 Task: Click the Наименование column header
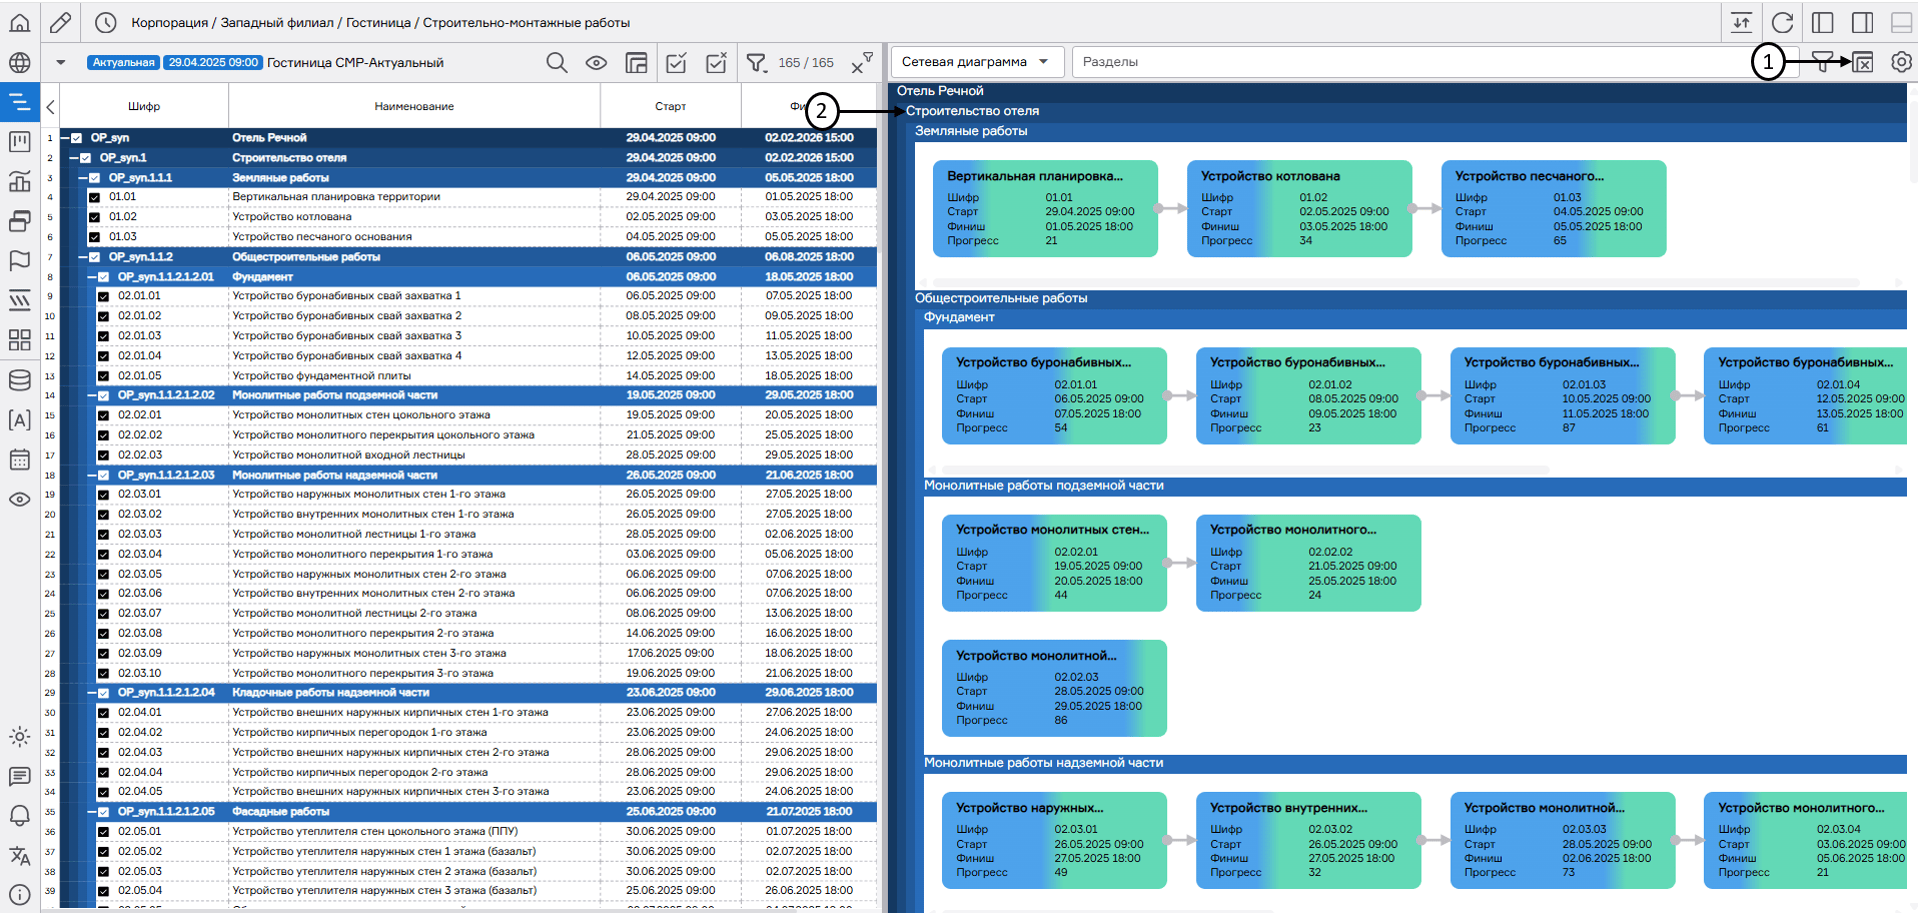(414, 106)
